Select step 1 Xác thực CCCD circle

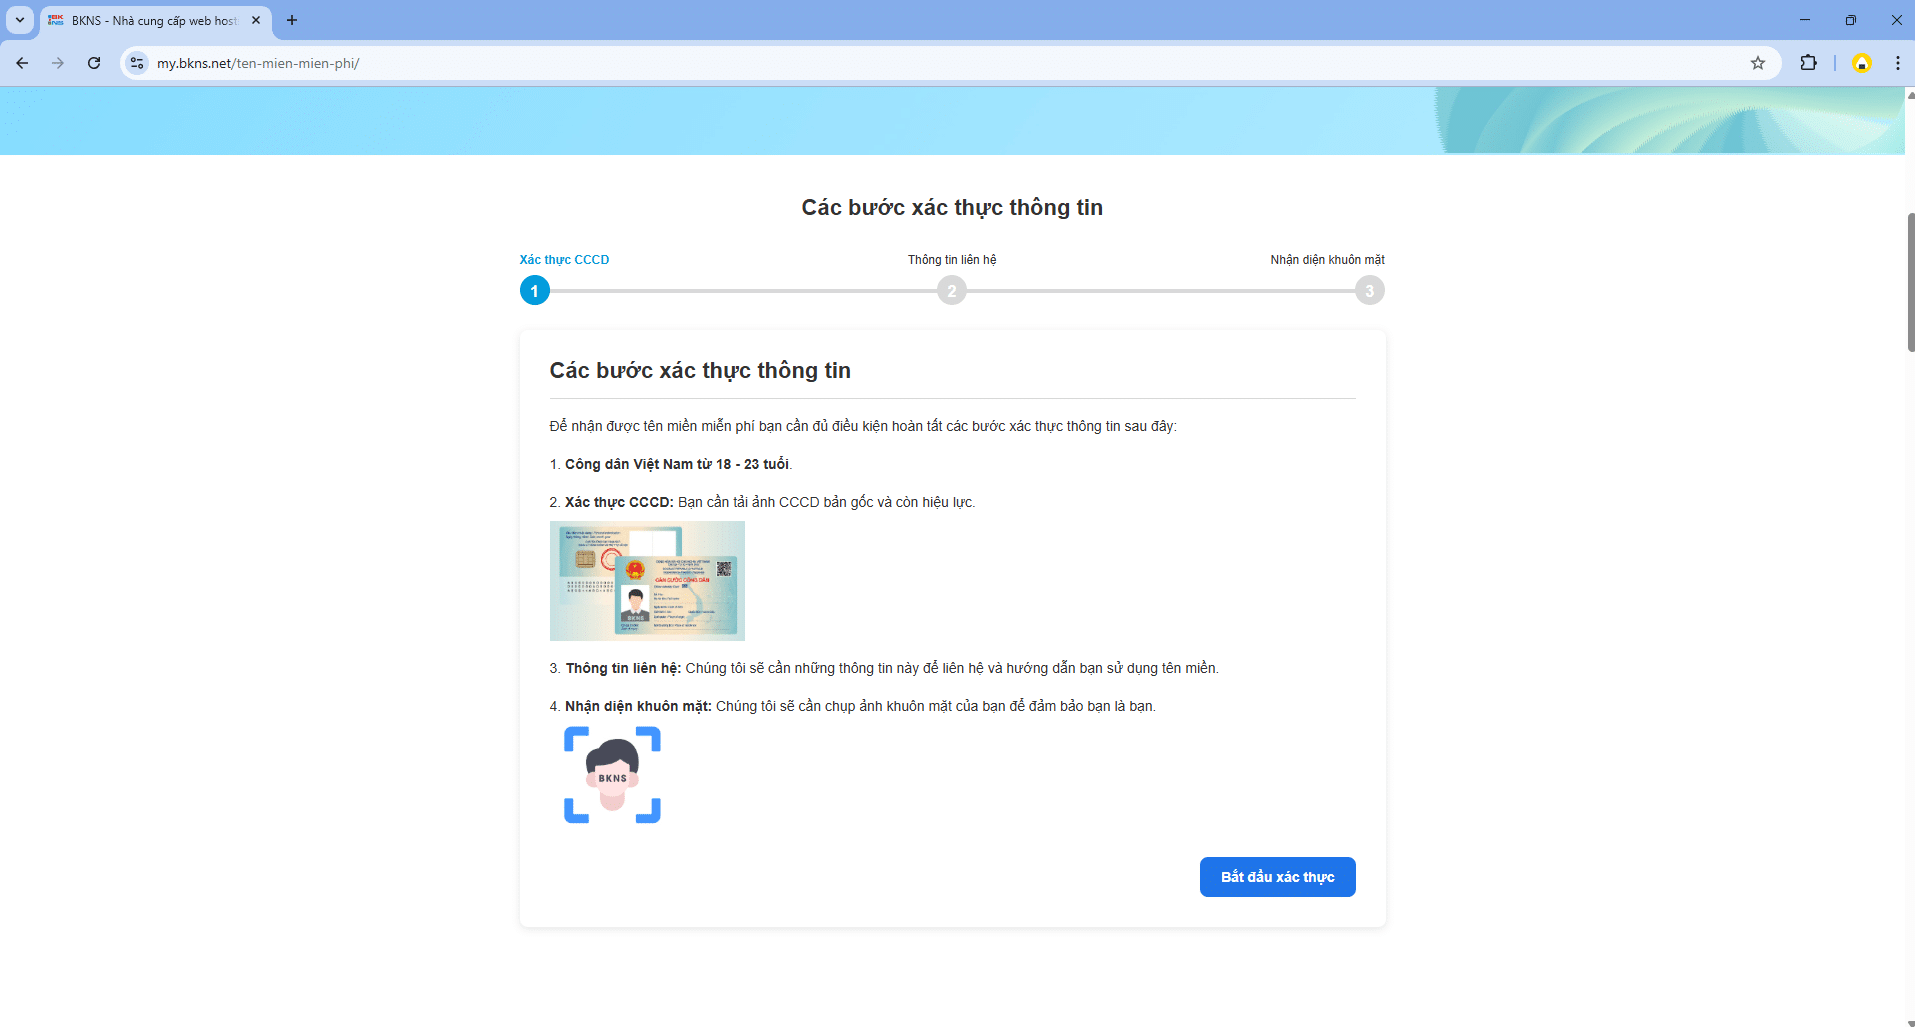[x=535, y=291]
